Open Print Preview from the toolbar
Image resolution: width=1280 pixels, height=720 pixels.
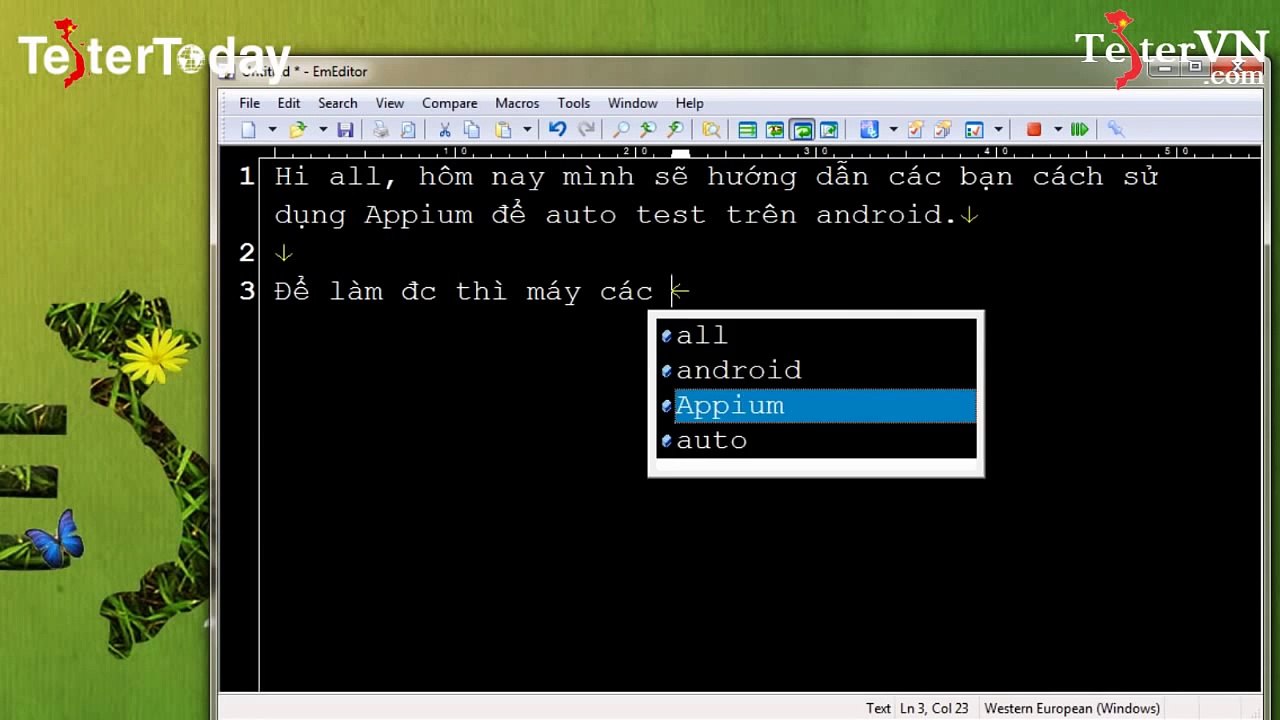pos(408,130)
